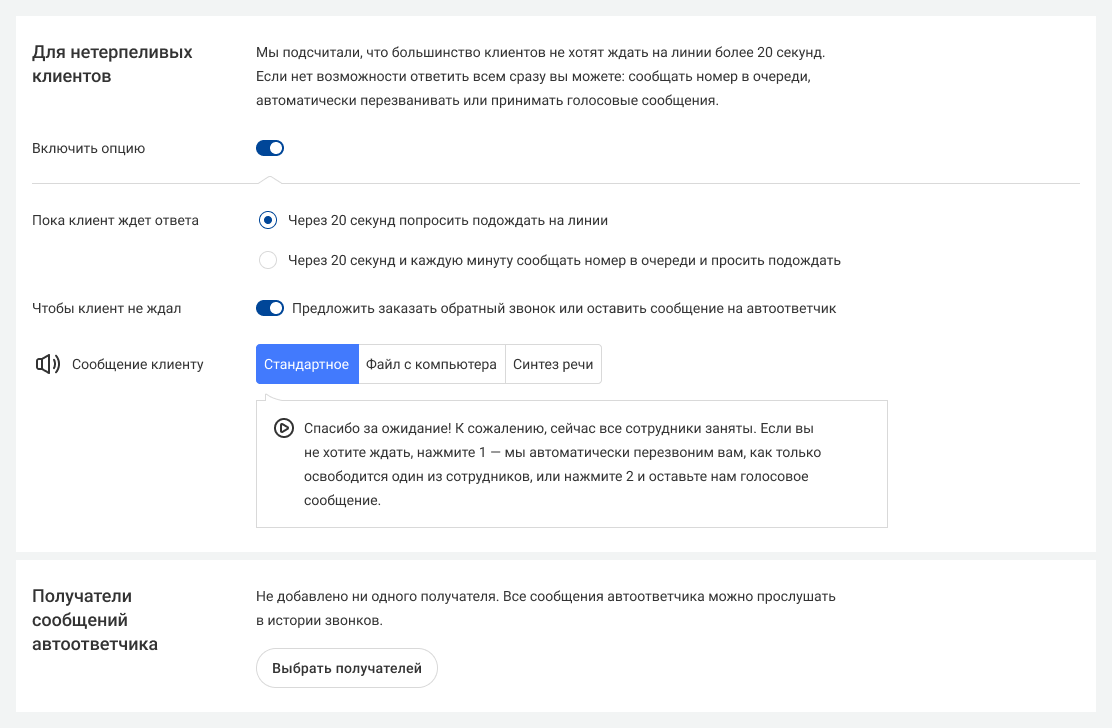Click the Сообщение клиенту label
Screen dimensions: 1112x728
[138, 364]
